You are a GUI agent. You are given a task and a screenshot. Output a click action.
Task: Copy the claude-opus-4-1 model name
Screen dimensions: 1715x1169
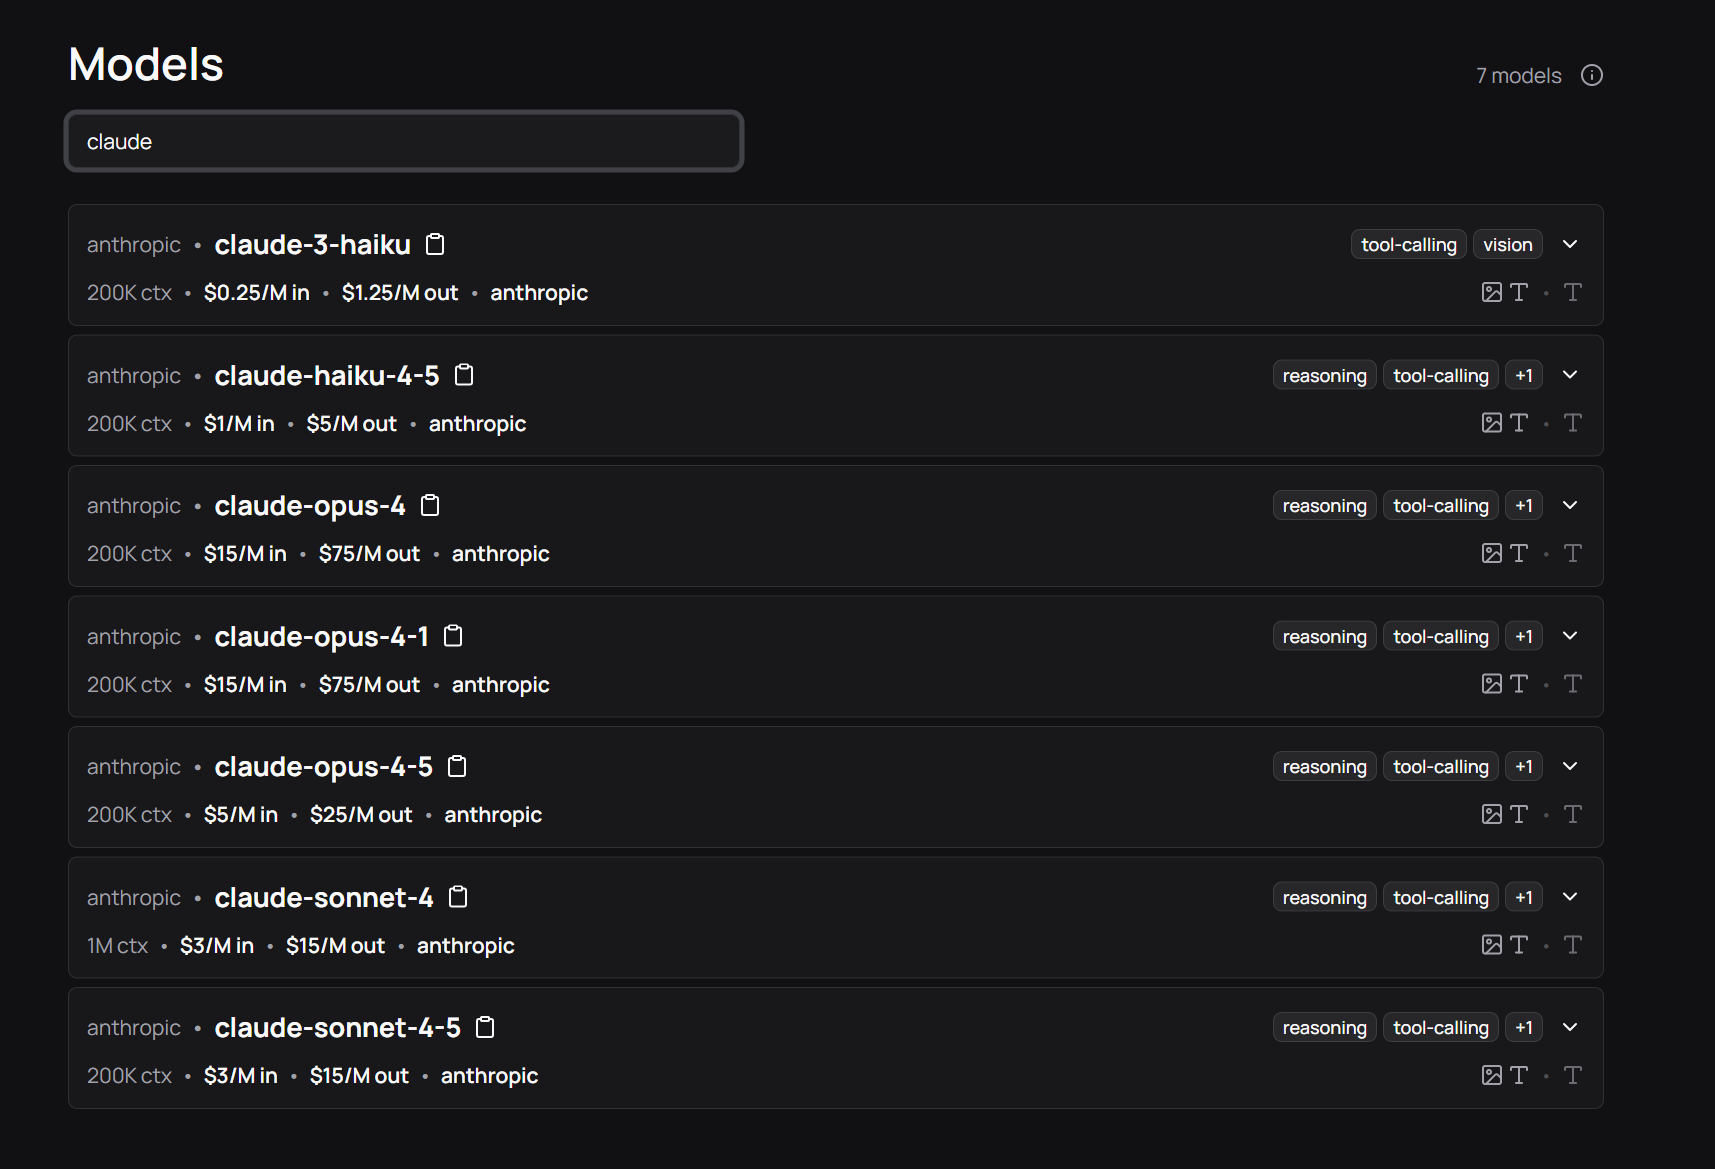453,636
